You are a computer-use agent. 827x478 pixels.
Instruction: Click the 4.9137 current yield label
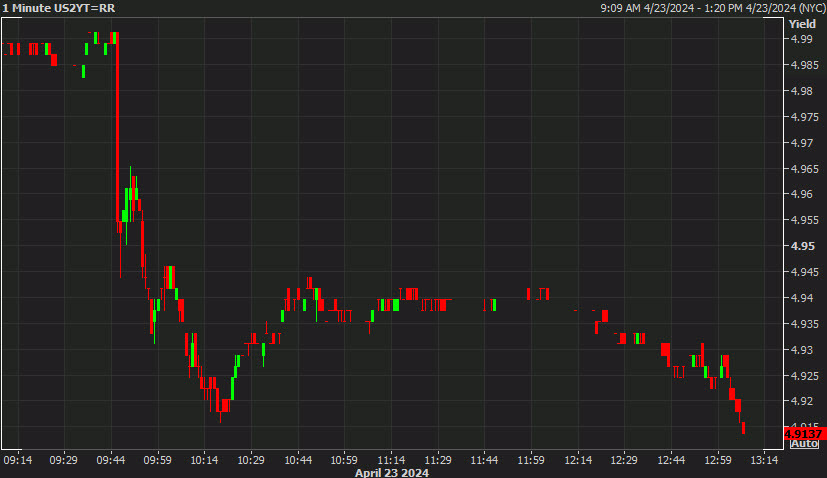[804, 434]
